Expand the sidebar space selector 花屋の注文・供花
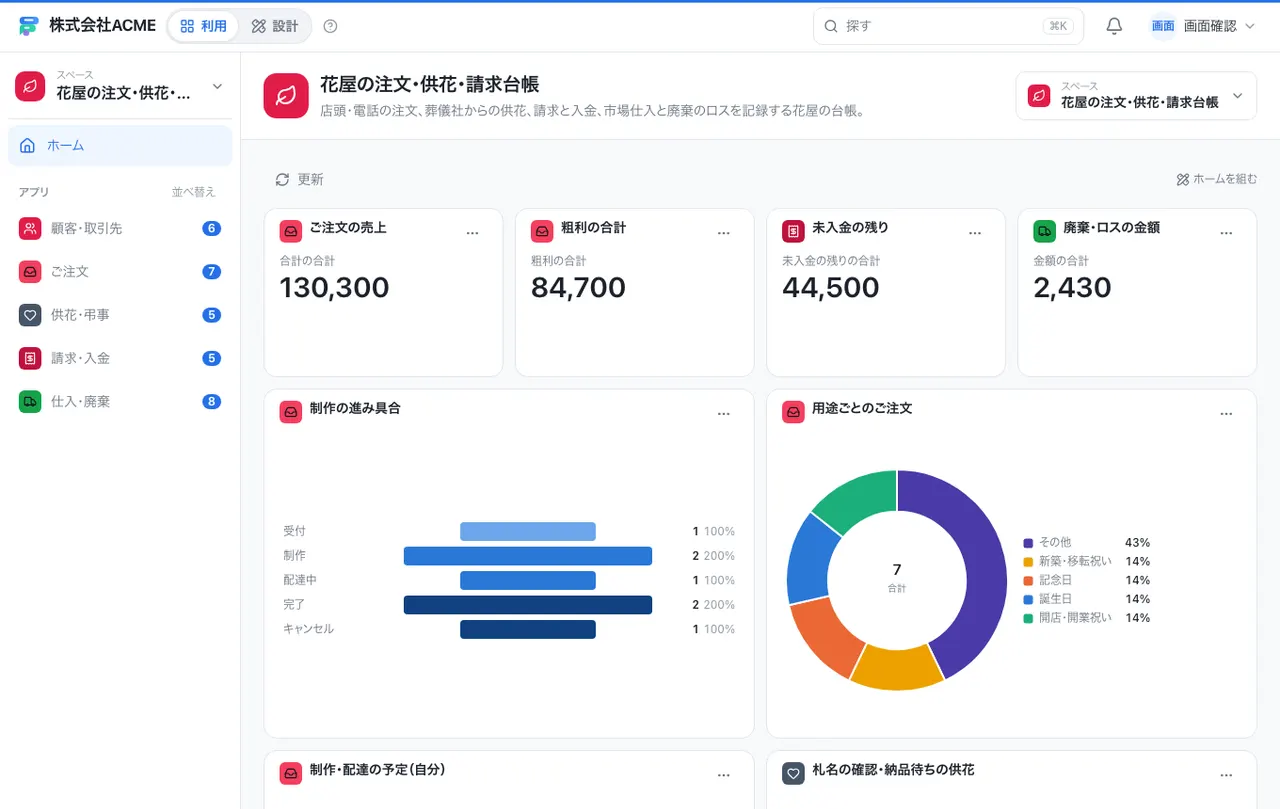Screen dimensions: 1280x809 coord(120,86)
